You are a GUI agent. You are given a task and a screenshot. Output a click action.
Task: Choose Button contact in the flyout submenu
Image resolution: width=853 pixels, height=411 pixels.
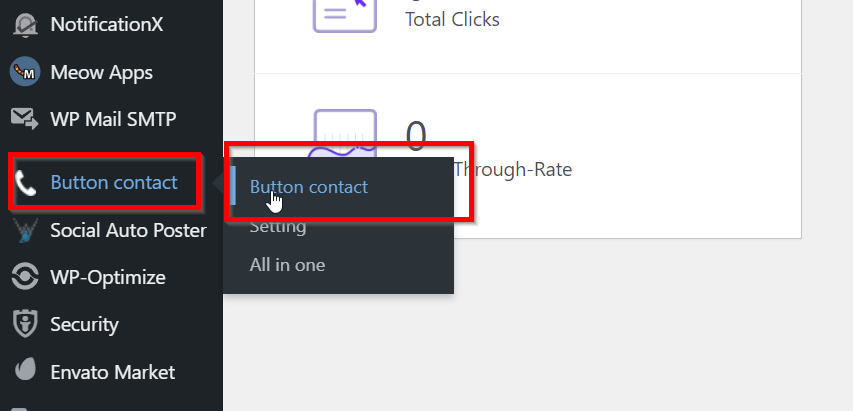(x=308, y=187)
